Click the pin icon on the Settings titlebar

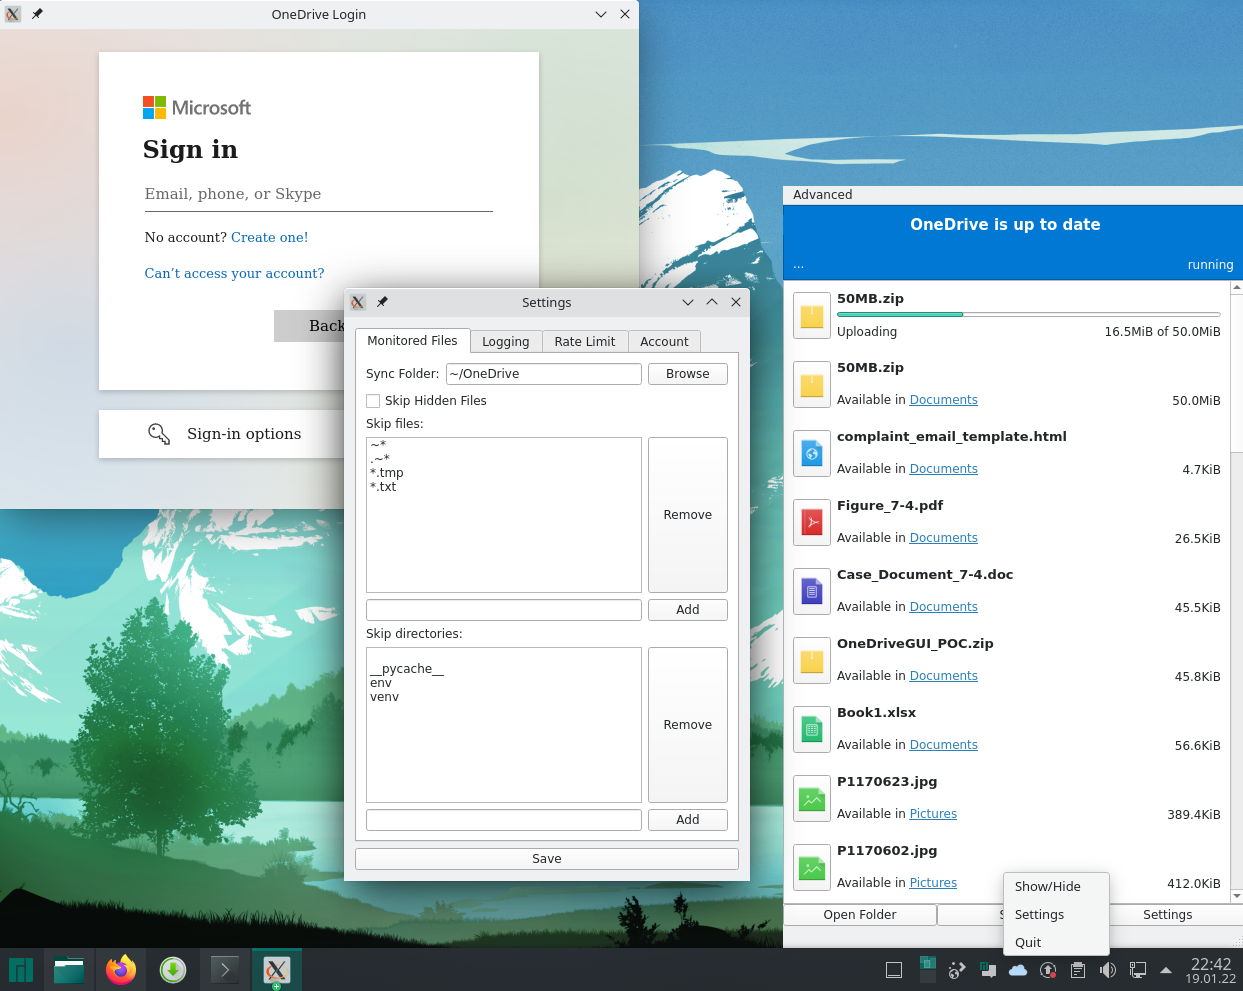click(x=381, y=302)
